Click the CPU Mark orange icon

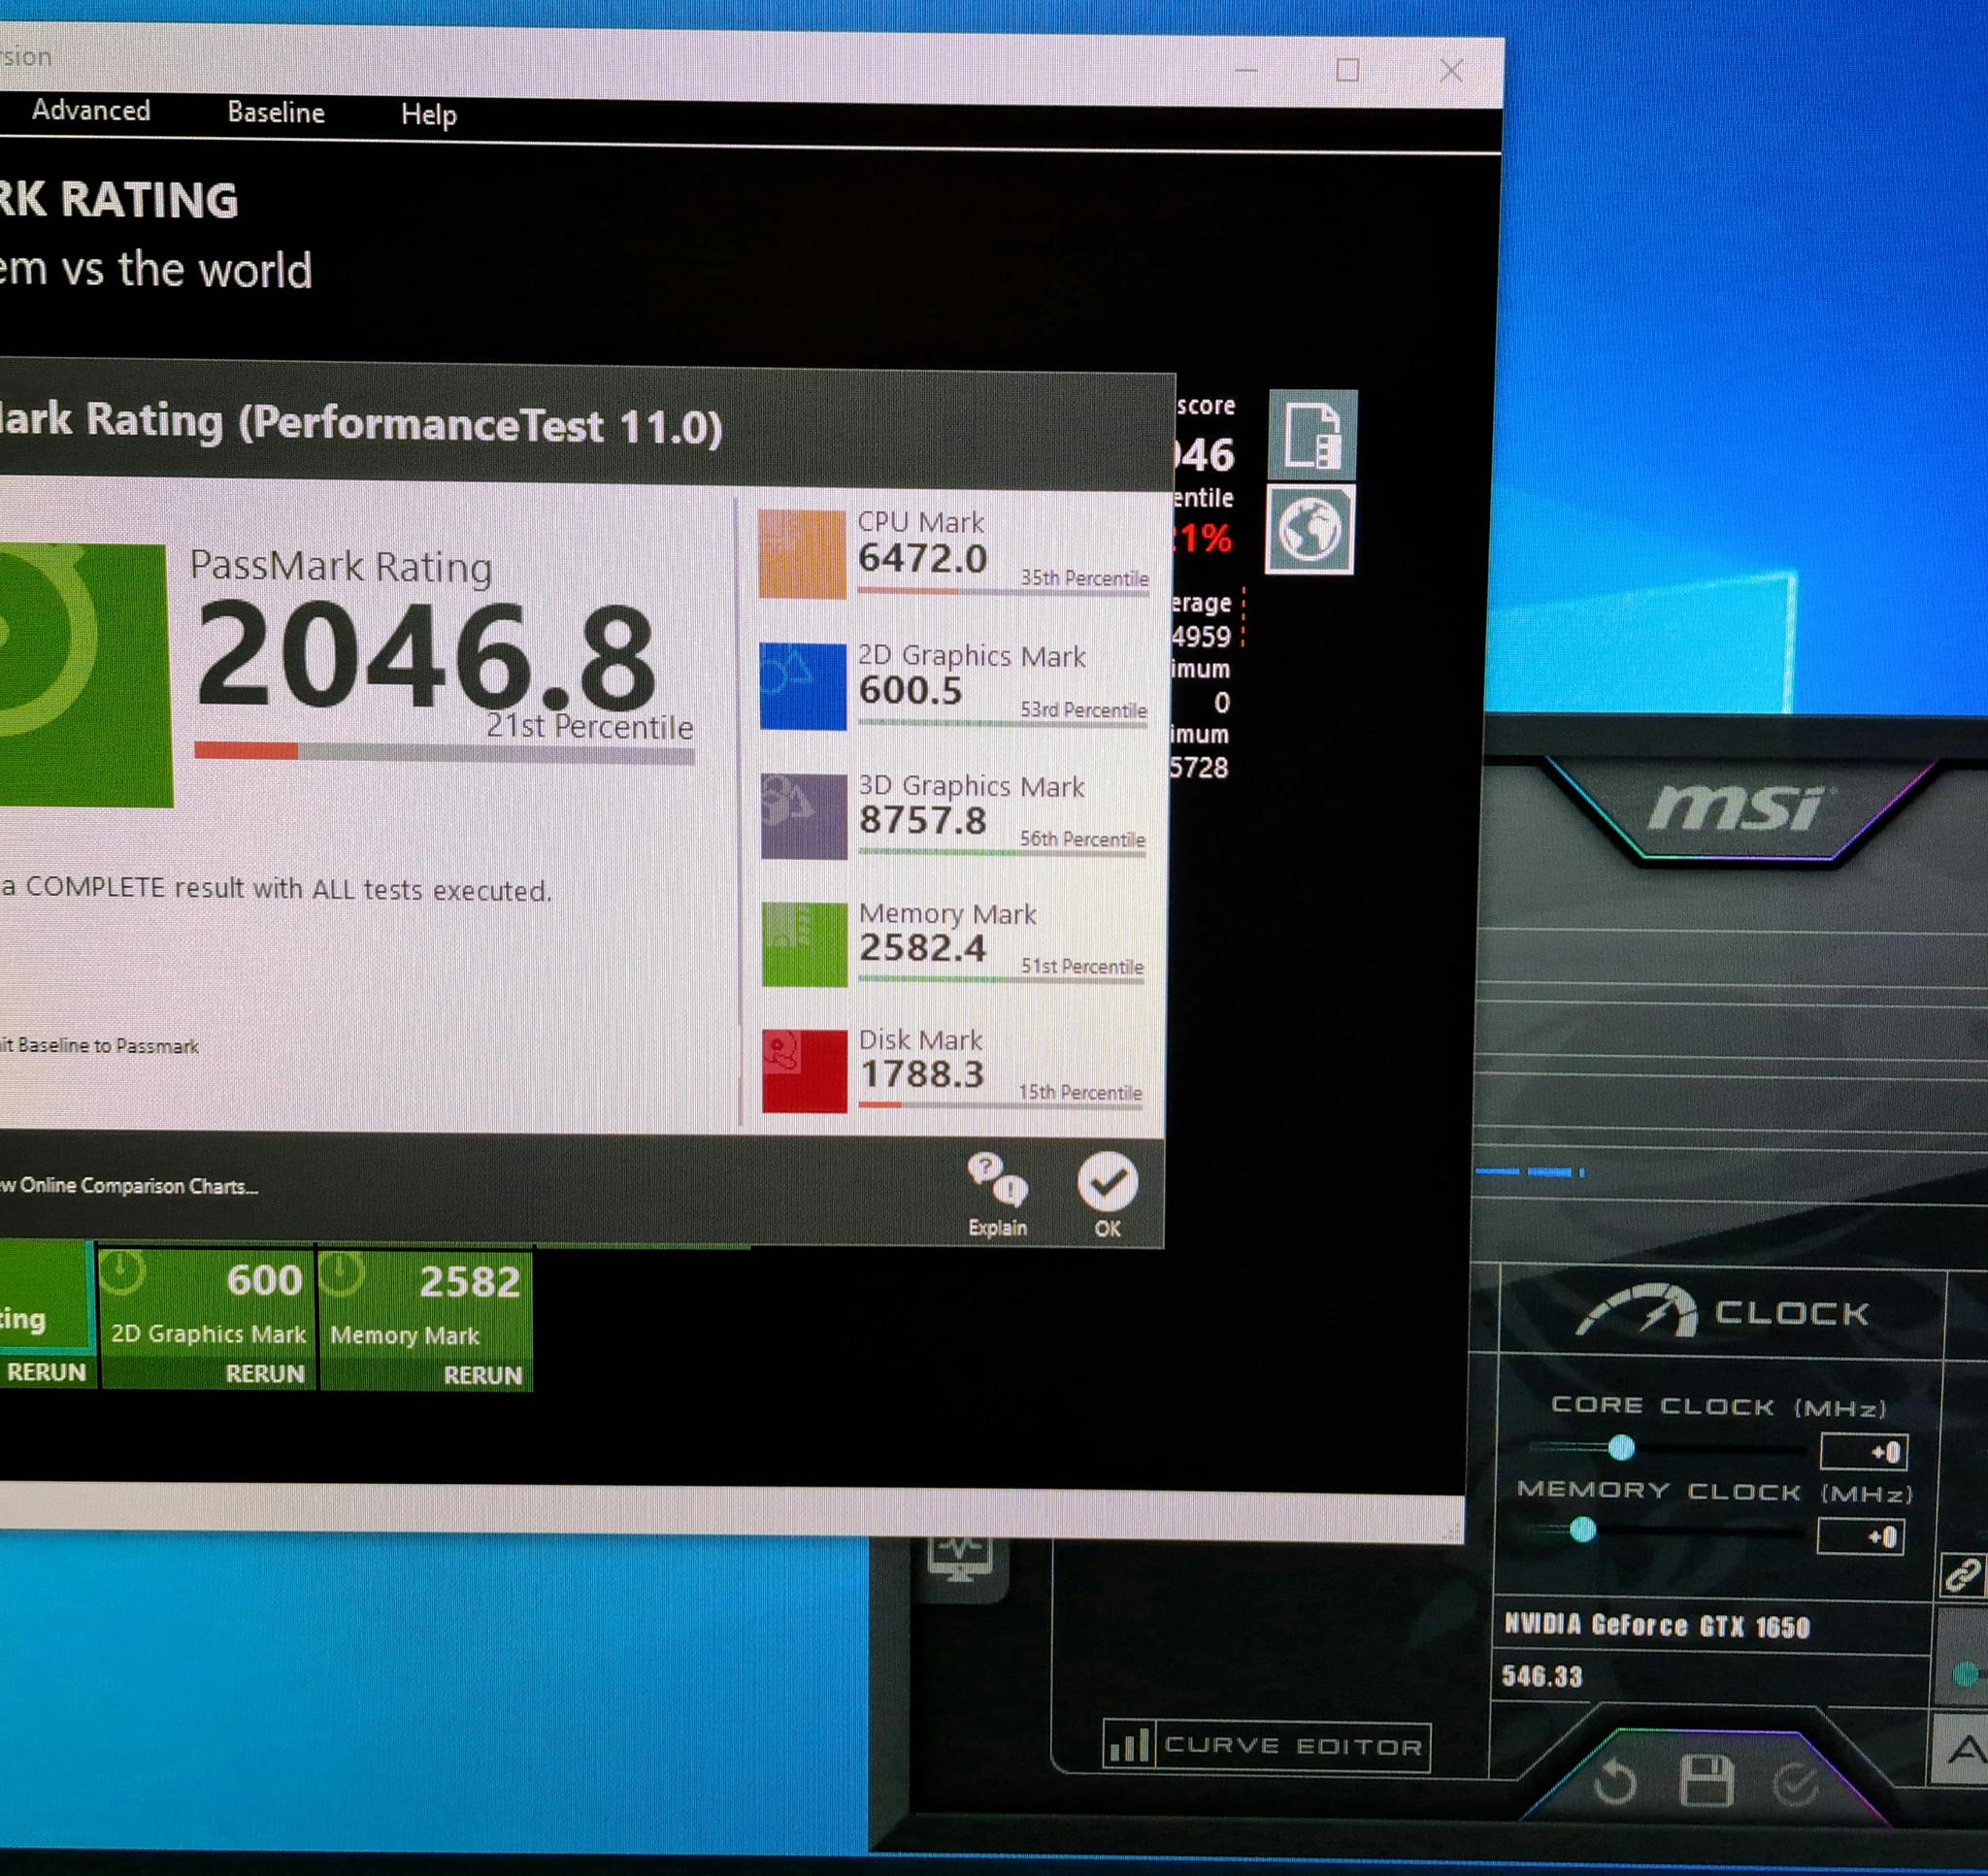coord(802,554)
